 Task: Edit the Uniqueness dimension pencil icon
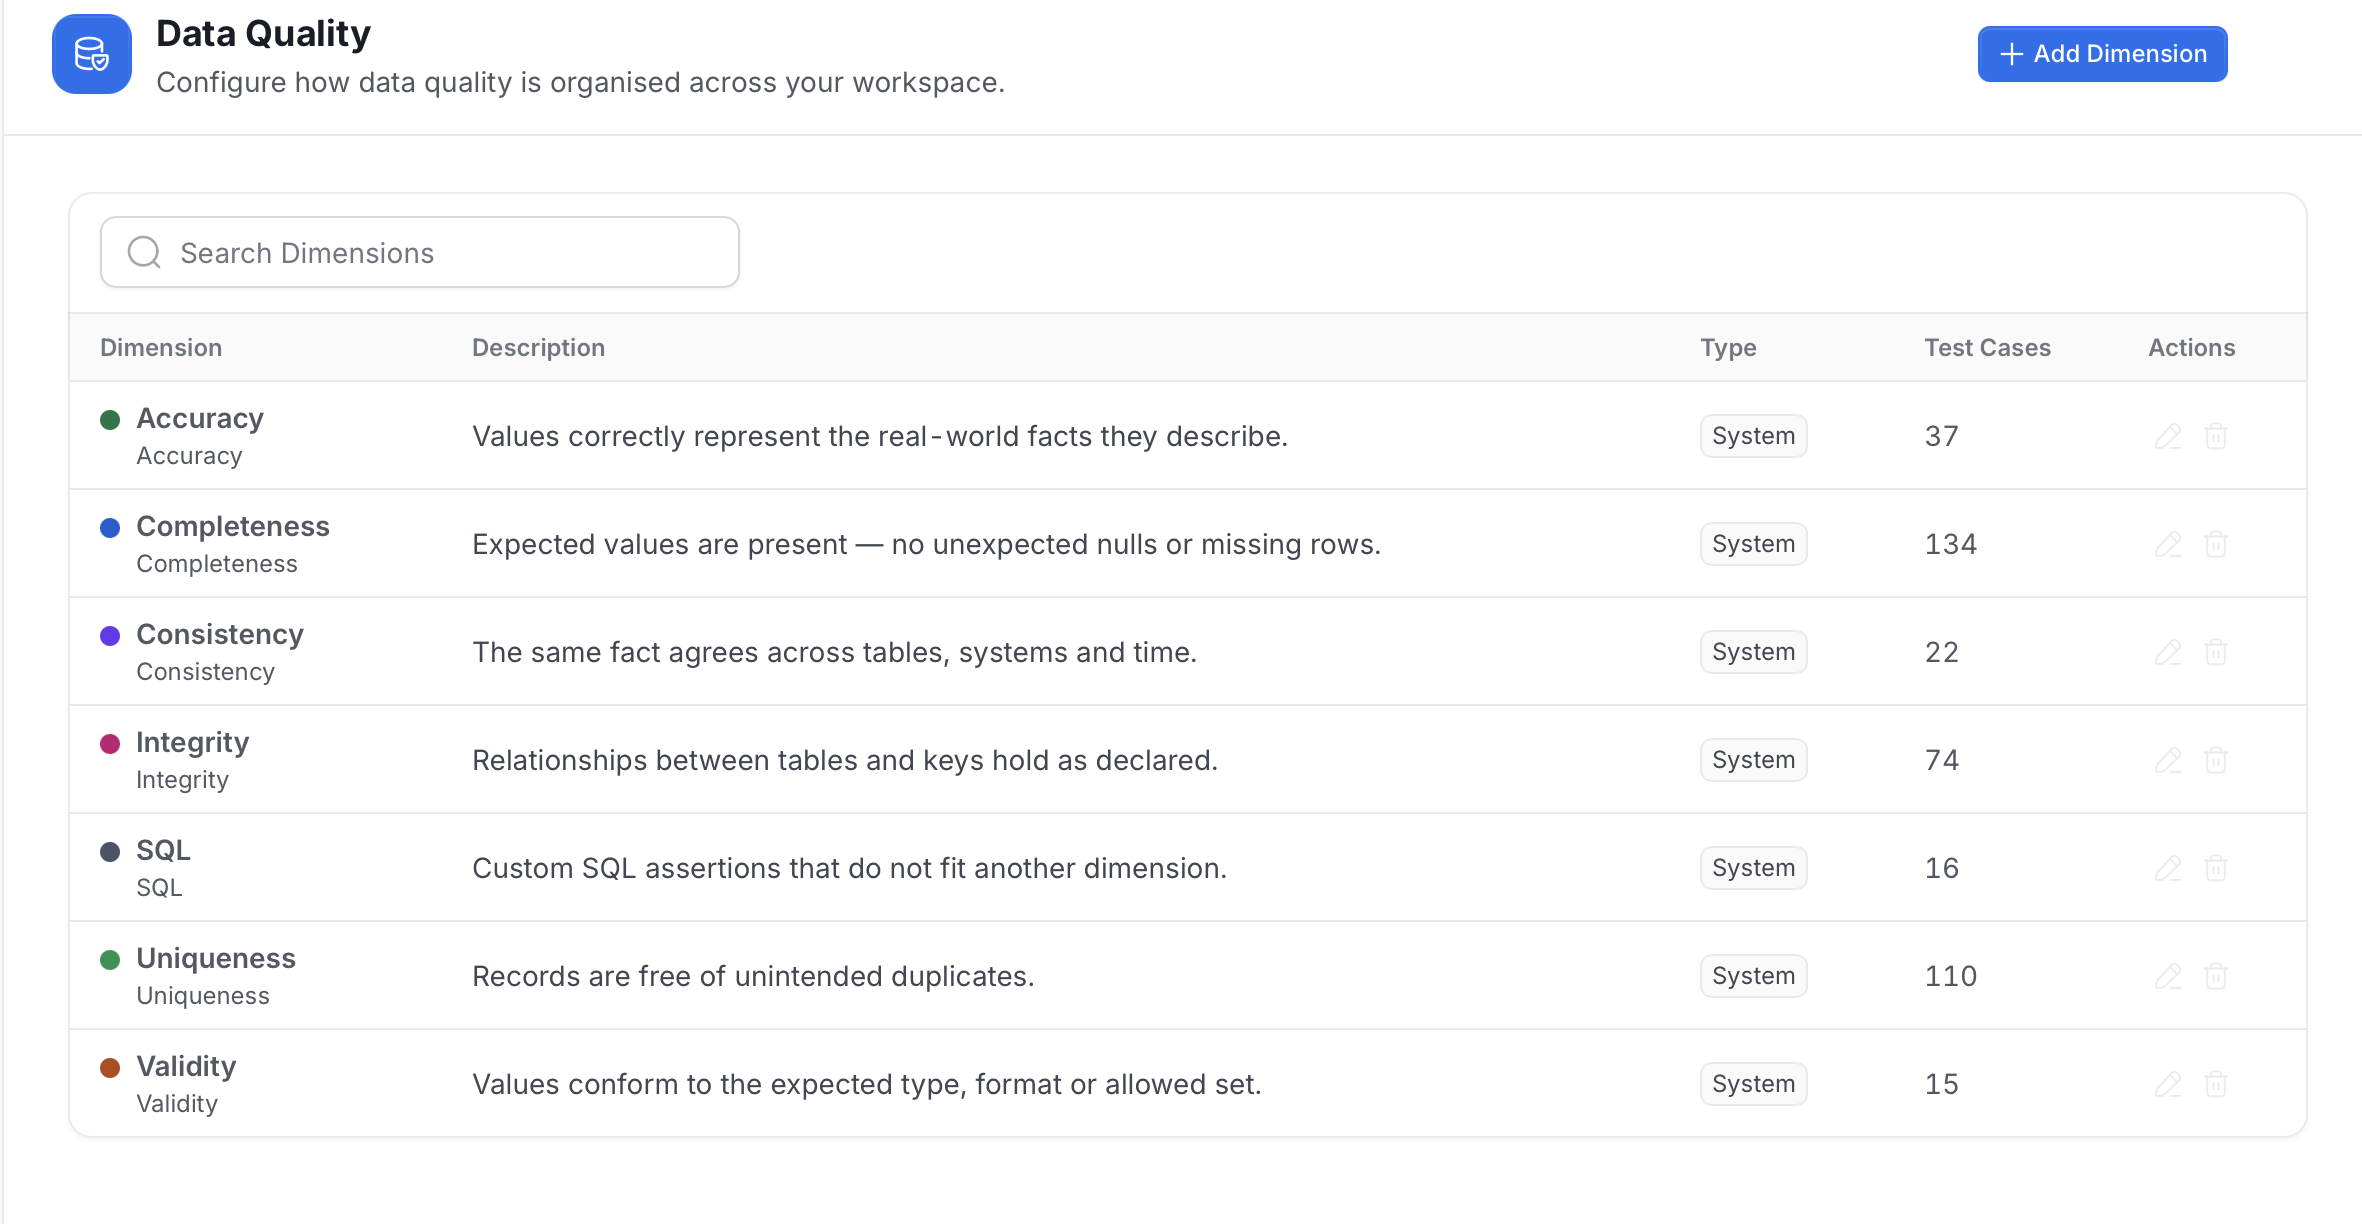(2168, 976)
